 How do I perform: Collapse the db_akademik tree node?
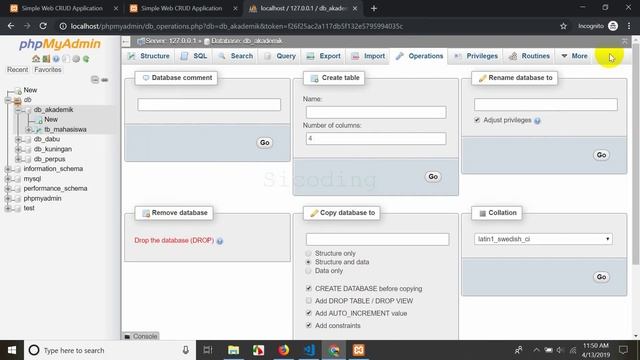coord(18,110)
